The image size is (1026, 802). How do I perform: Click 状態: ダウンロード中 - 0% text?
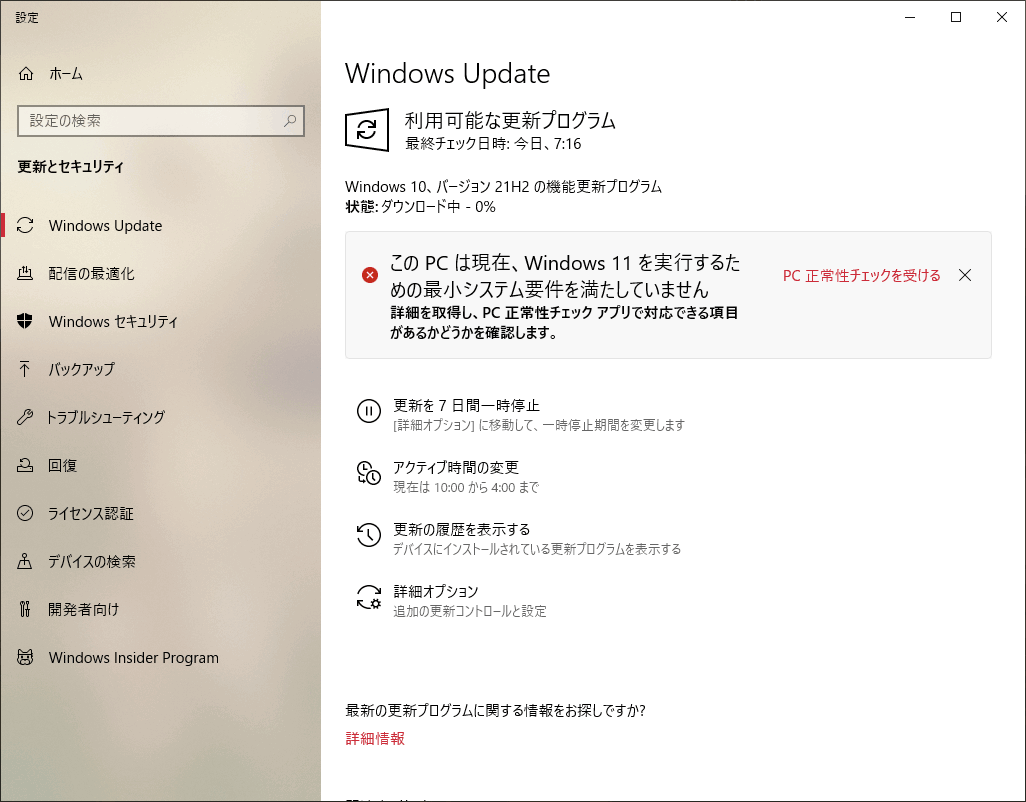420,207
